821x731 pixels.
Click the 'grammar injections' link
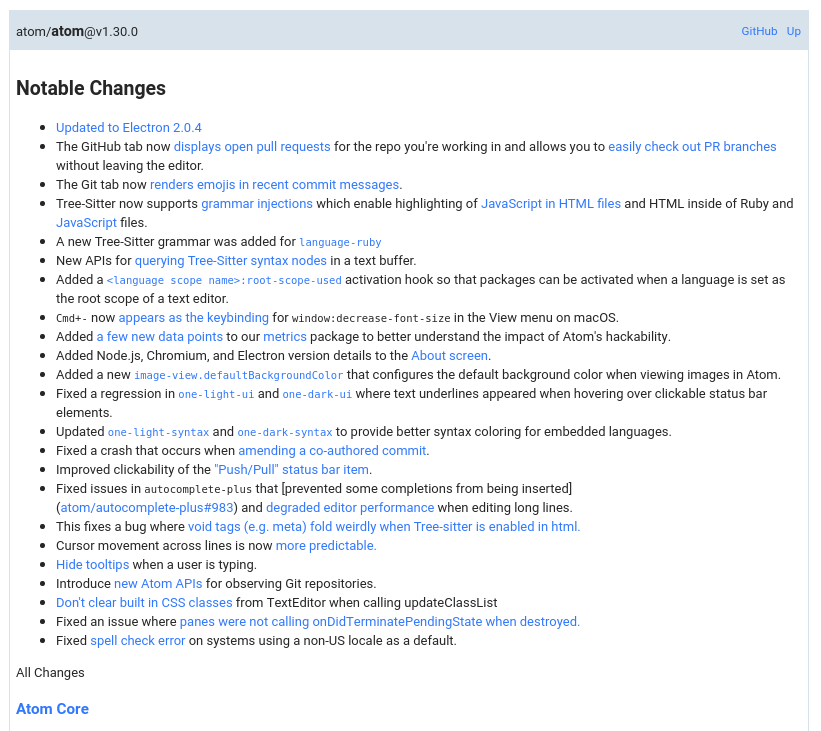pyautogui.click(x=257, y=204)
